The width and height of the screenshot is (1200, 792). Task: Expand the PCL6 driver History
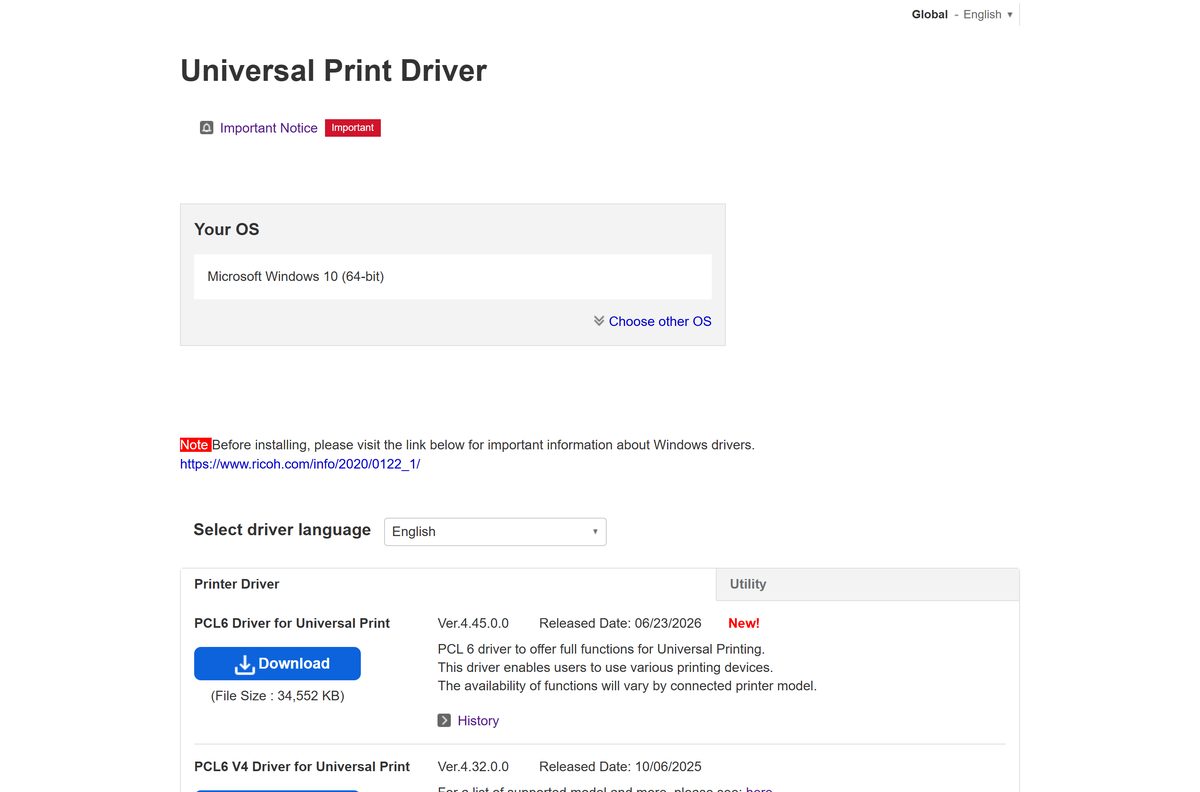[x=478, y=721]
